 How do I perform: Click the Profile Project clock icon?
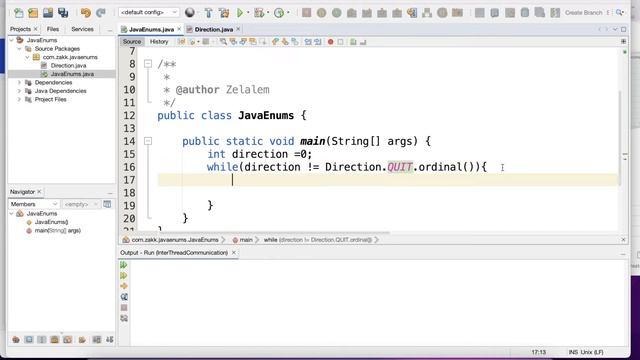click(279, 13)
